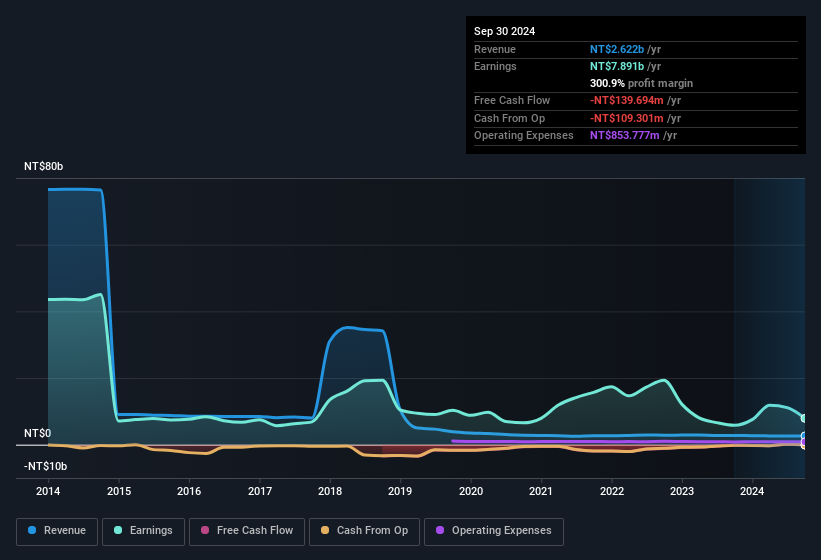821x560 pixels.
Task: Click the Free Cash Flow tooltip label
Action: click(512, 100)
